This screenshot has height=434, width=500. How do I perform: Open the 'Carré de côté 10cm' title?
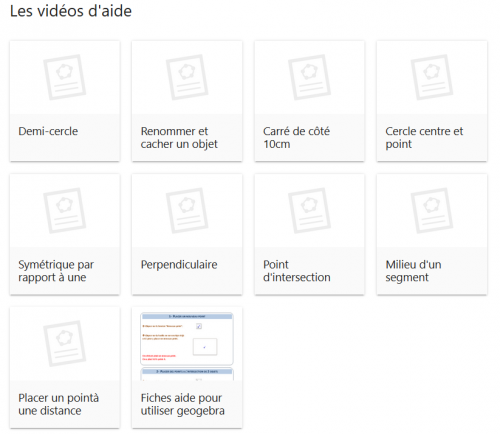(x=296, y=137)
